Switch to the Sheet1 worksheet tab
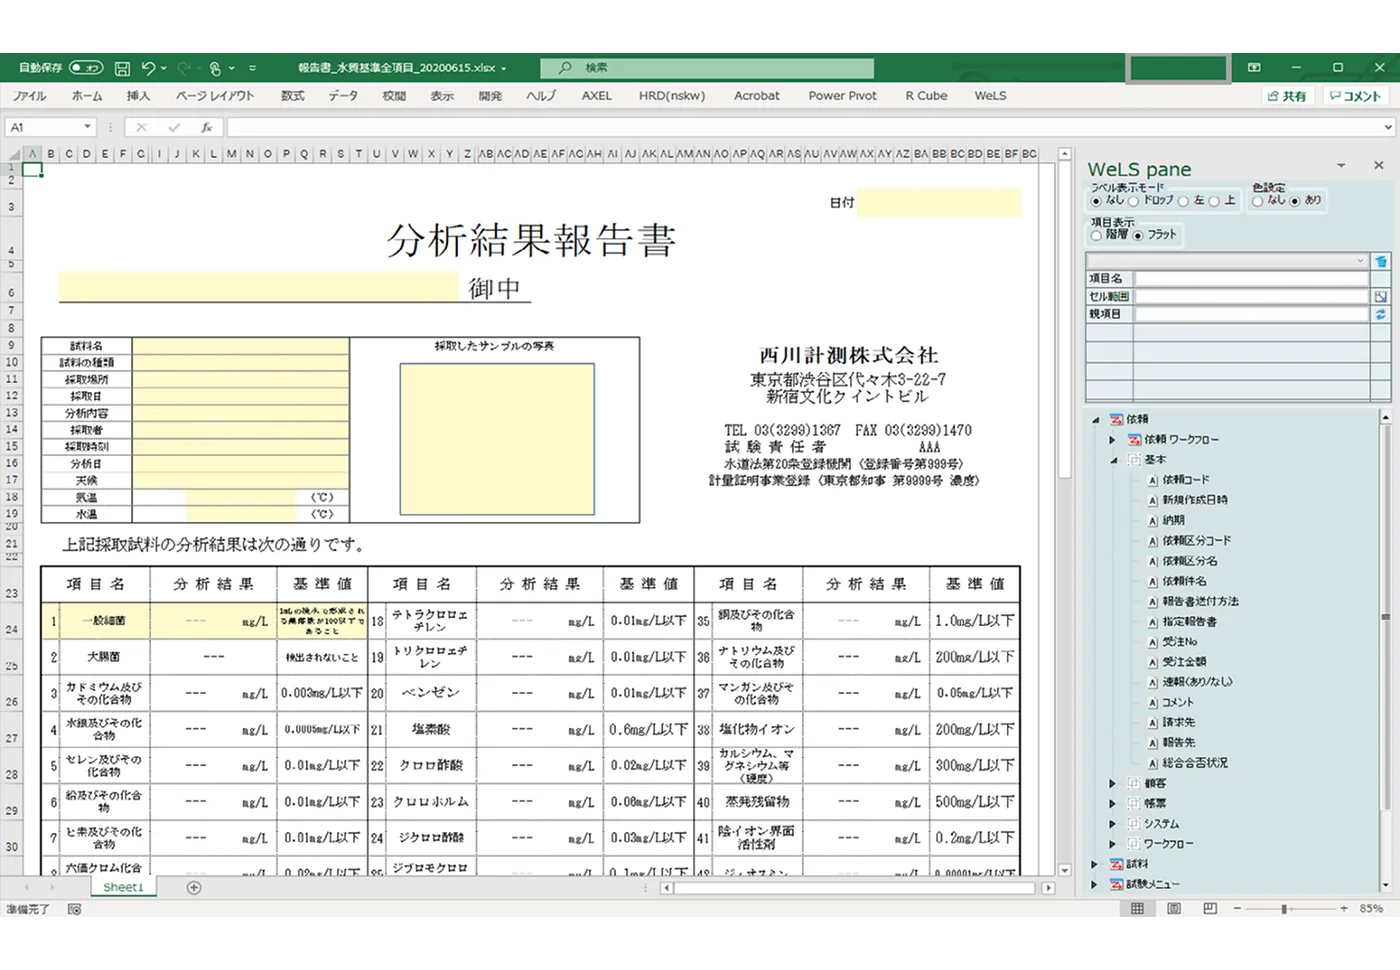Image resolution: width=1400 pixels, height=970 pixels. (123, 887)
